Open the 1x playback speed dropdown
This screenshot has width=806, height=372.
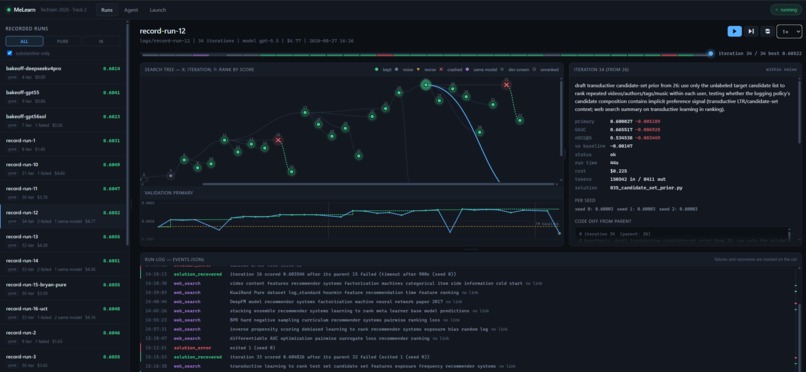(x=789, y=31)
